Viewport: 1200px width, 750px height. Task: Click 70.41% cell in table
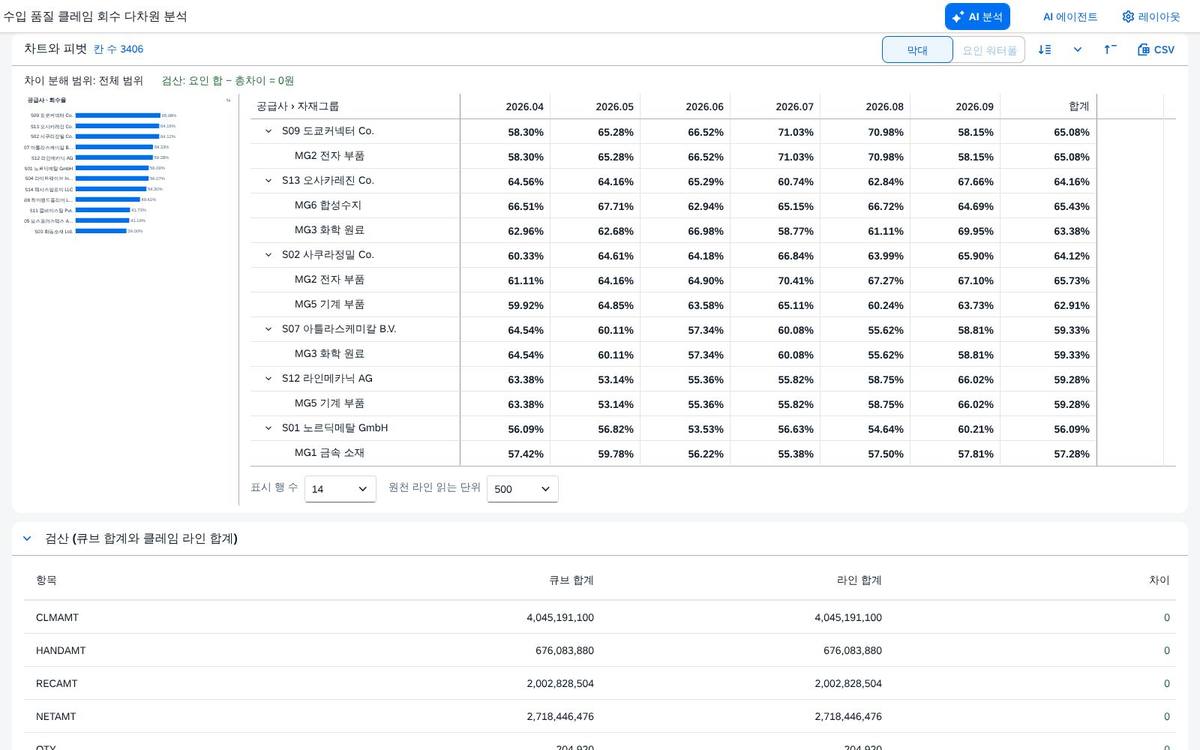pyautogui.click(x=796, y=281)
